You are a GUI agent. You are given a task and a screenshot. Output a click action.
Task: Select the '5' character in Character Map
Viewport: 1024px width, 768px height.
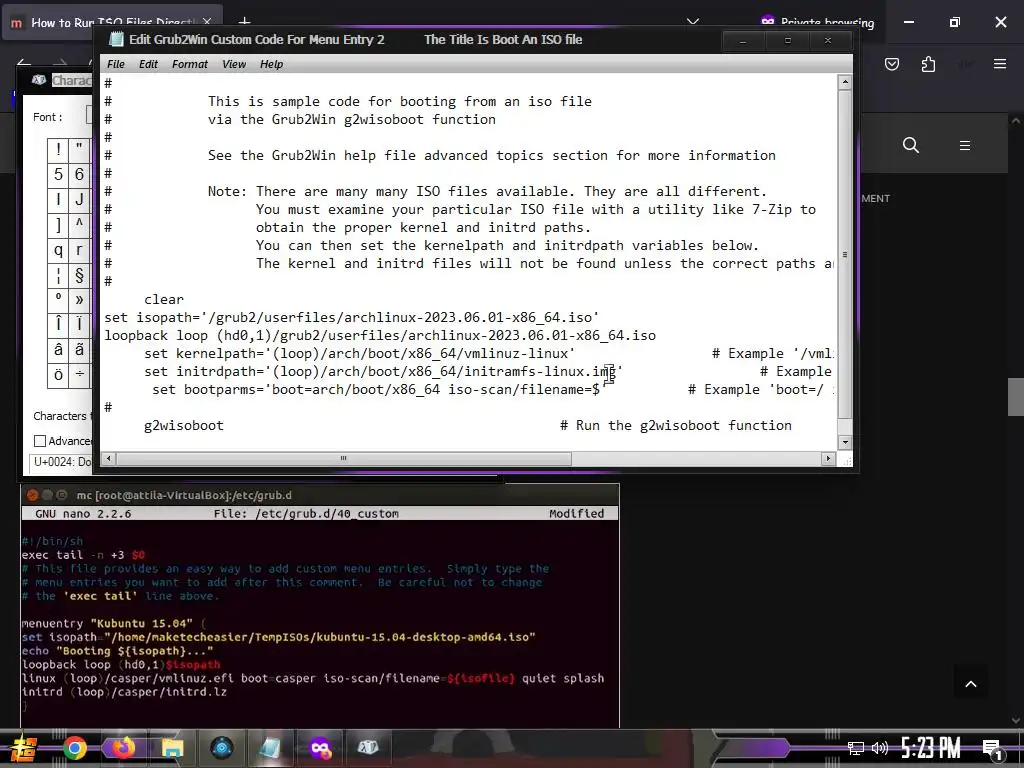58,174
